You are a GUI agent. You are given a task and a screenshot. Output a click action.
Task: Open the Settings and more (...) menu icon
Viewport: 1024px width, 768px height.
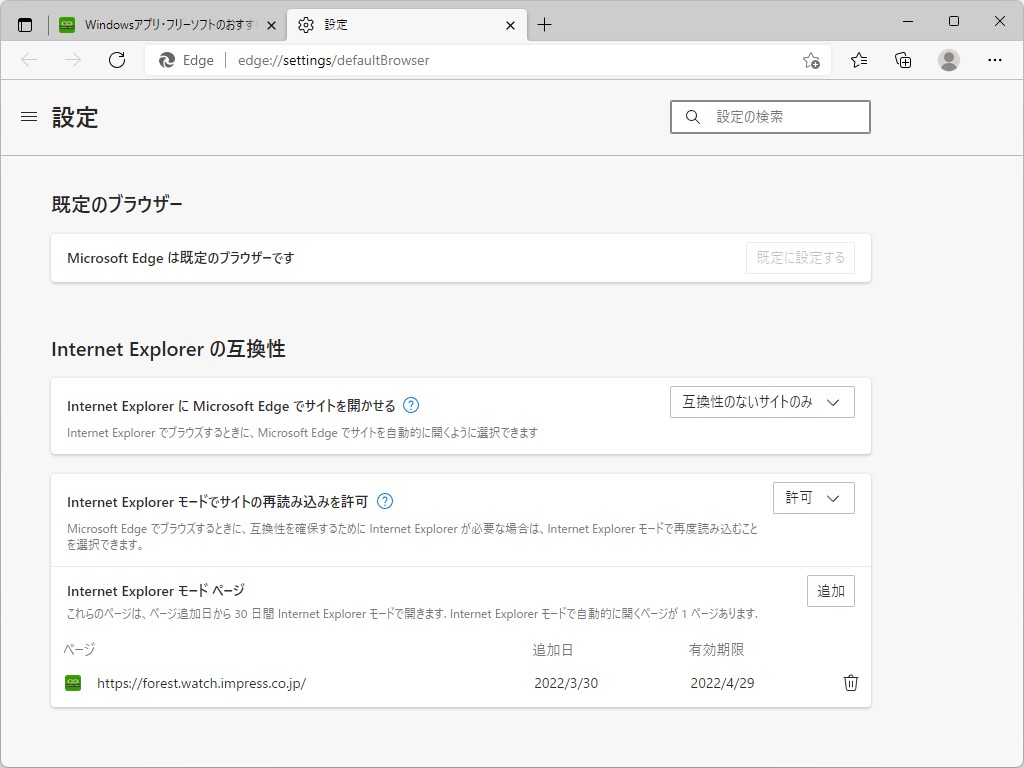pos(995,60)
